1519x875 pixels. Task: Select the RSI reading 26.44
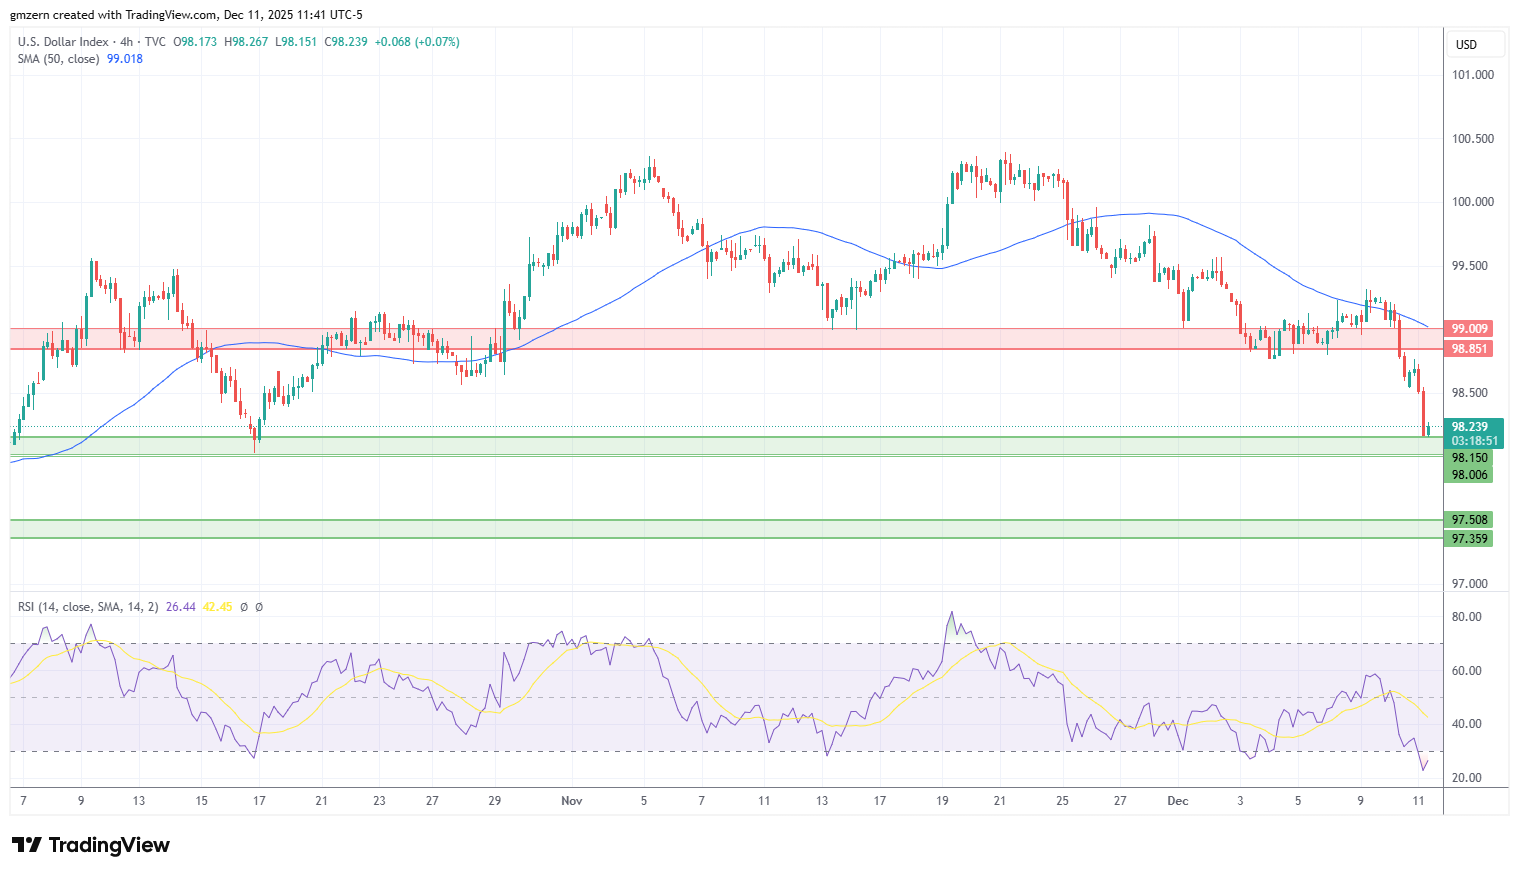tap(181, 607)
